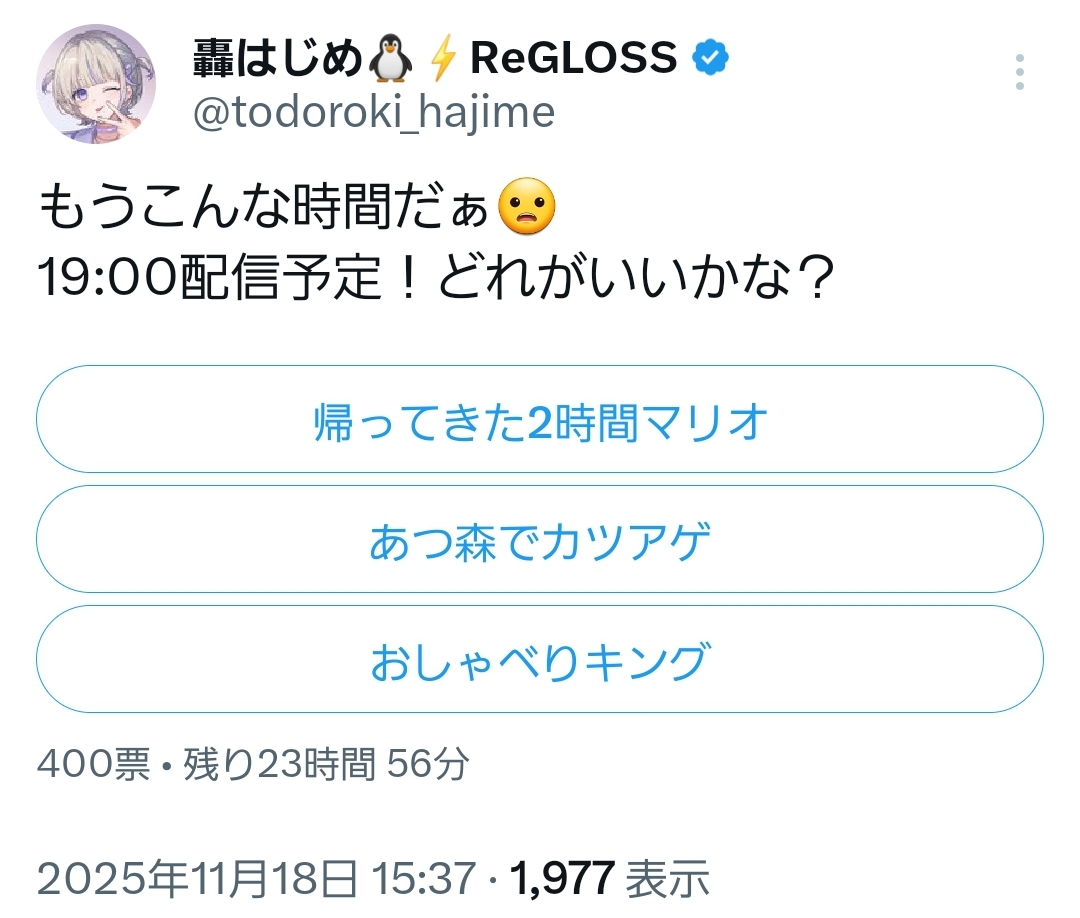Open the 1,977 表示 view count
The height and width of the screenshot is (918, 1080).
pyautogui.click(x=610, y=880)
